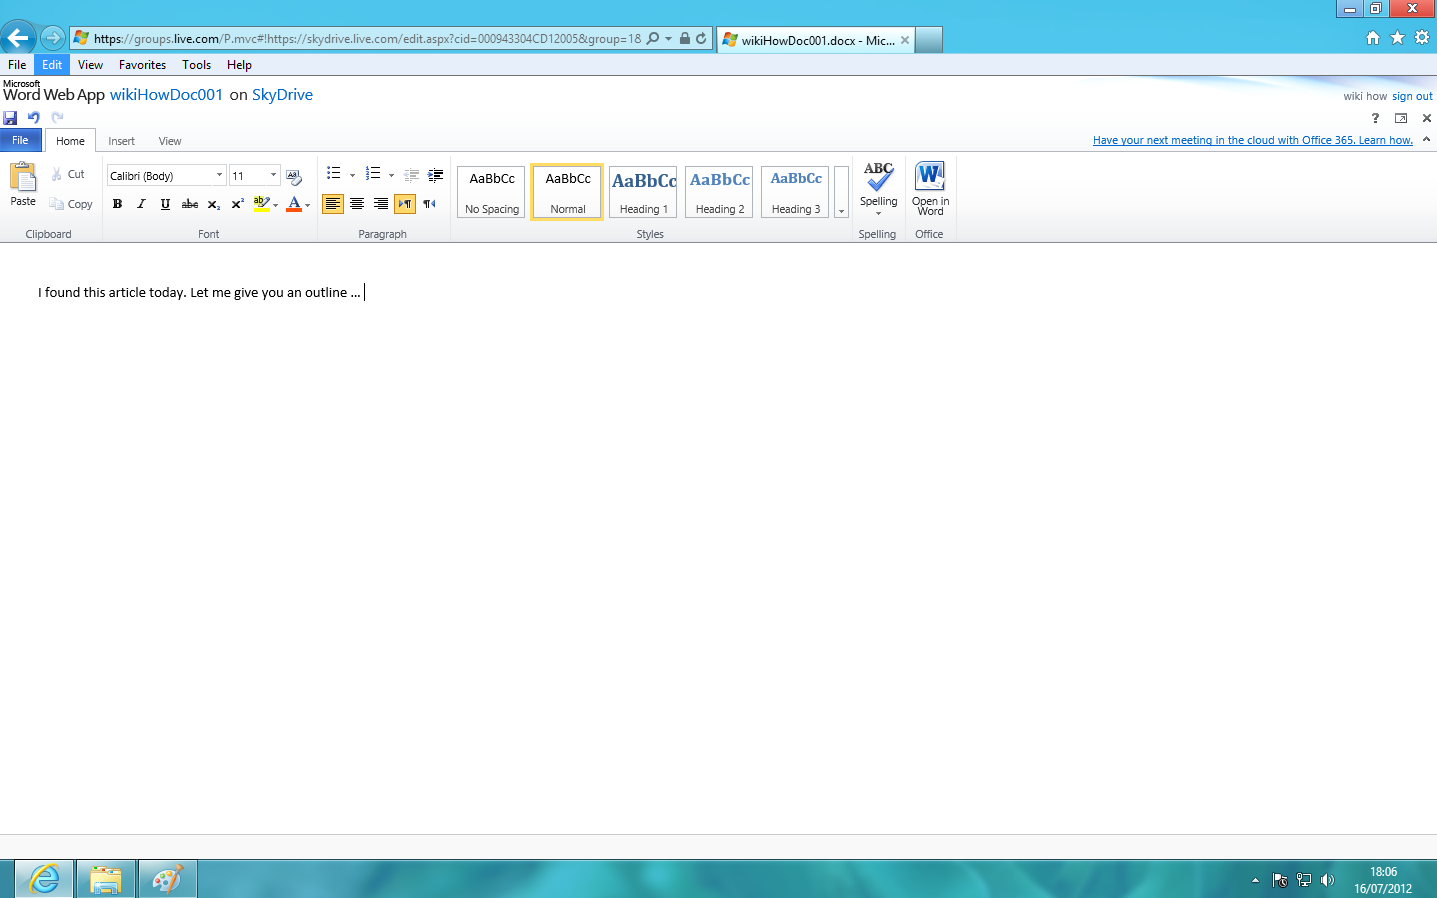Apply yellow text highlight color
The width and height of the screenshot is (1437, 898).
pos(261,204)
